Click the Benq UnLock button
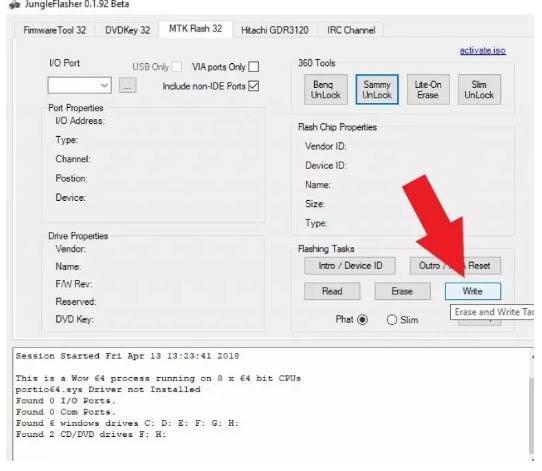 (x=326, y=90)
